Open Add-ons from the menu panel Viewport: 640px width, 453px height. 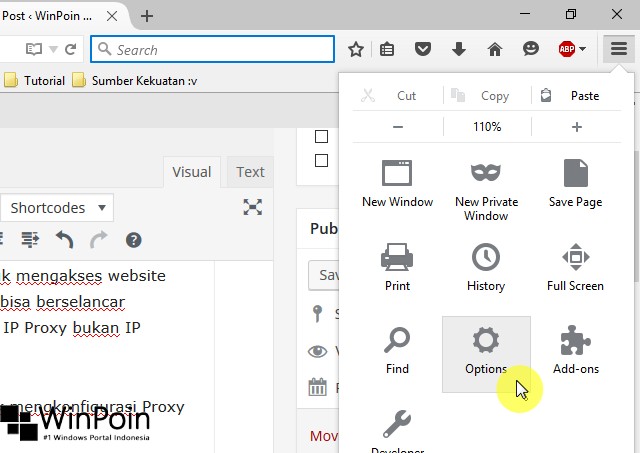(576, 350)
